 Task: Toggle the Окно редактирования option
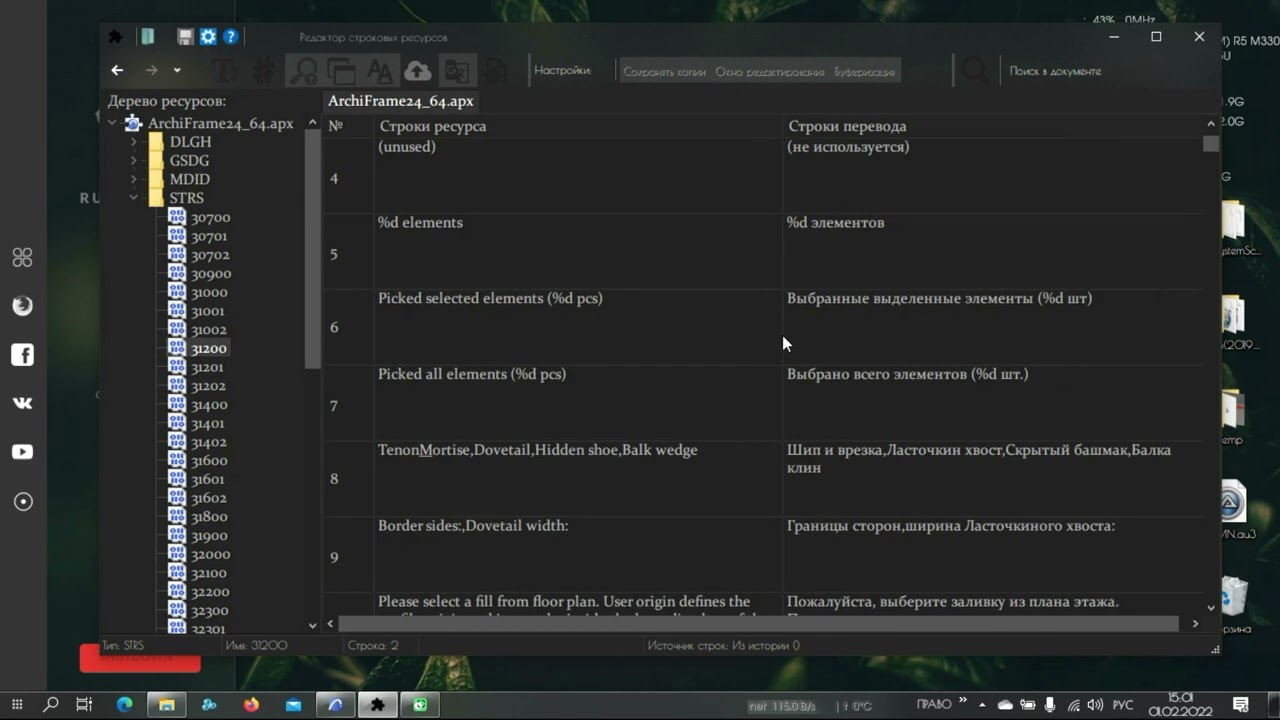(x=770, y=72)
